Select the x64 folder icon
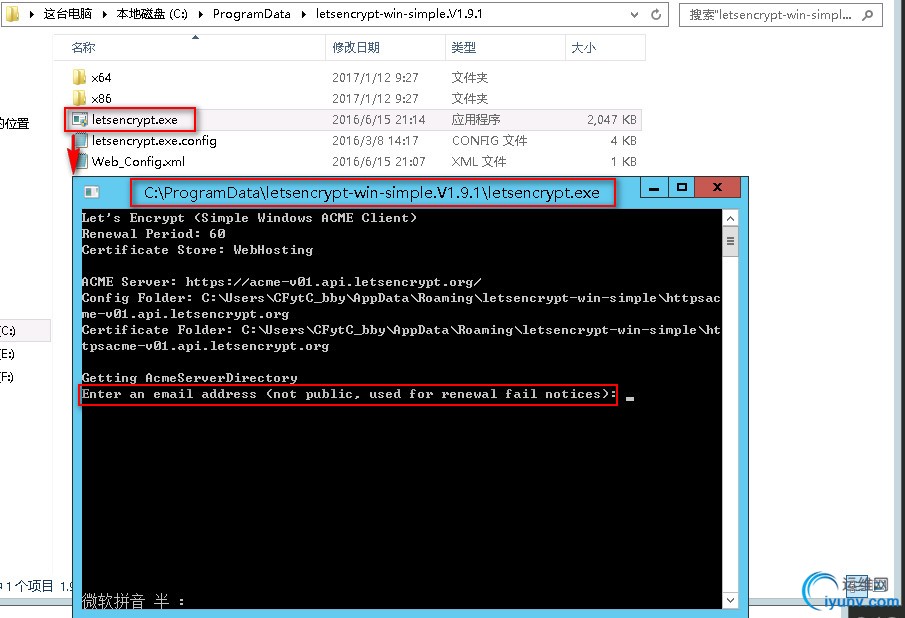Image resolution: width=905 pixels, height=618 pixels. (80, 77)
